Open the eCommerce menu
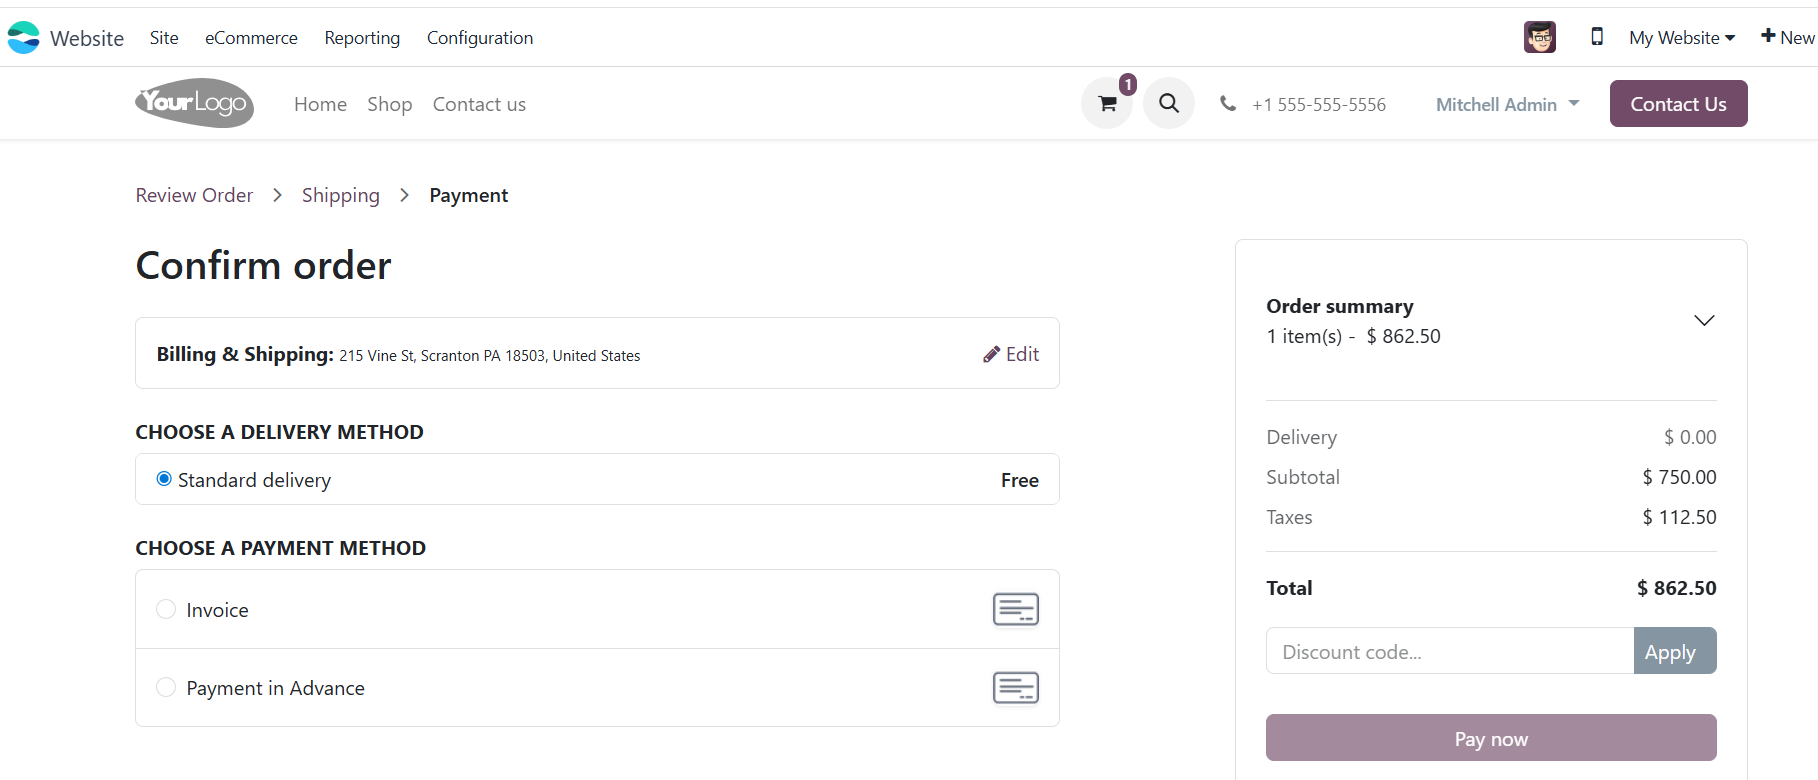 pyautogui.click(x=251, y=38)
